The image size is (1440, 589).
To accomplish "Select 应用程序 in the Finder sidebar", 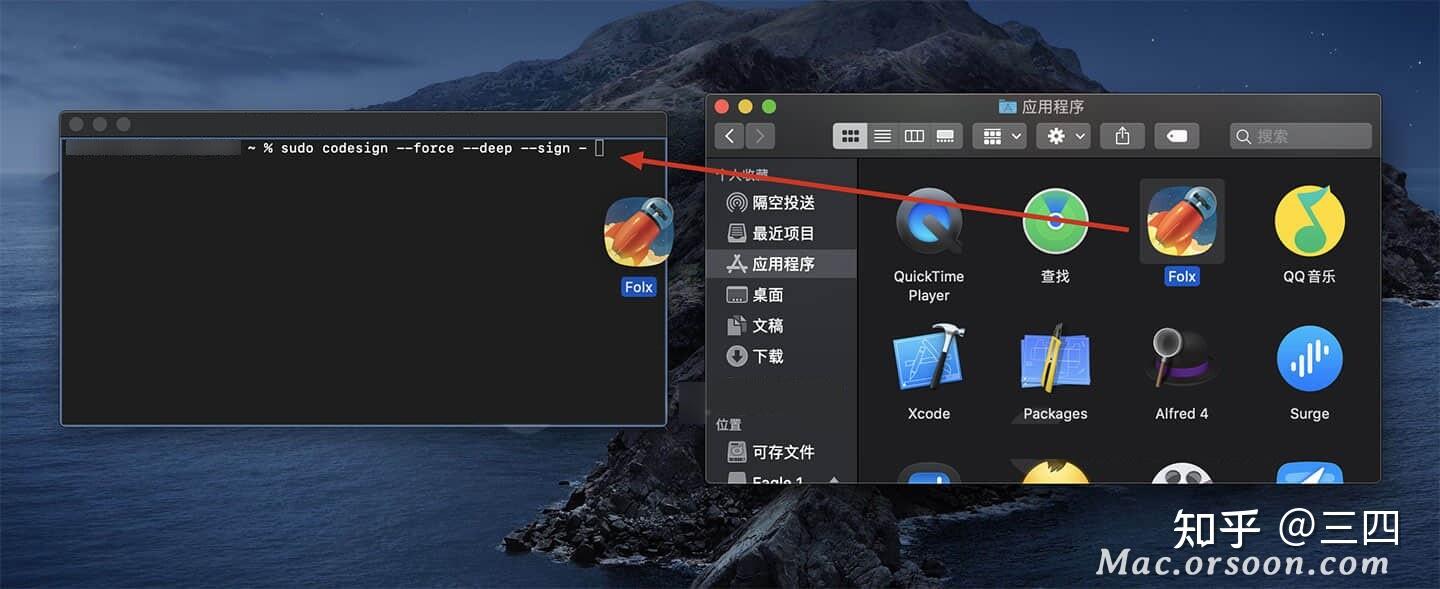I will click(786, 263).
